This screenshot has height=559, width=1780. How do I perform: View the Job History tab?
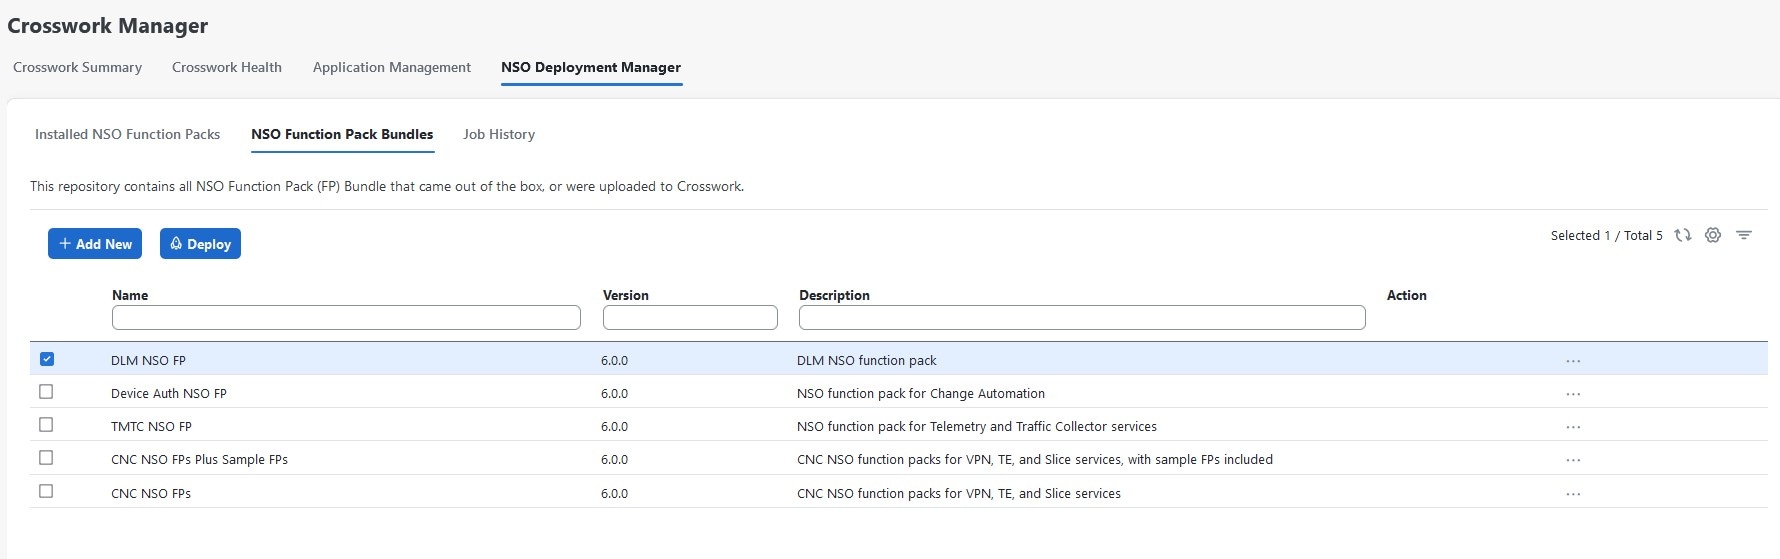pos(499,134)
